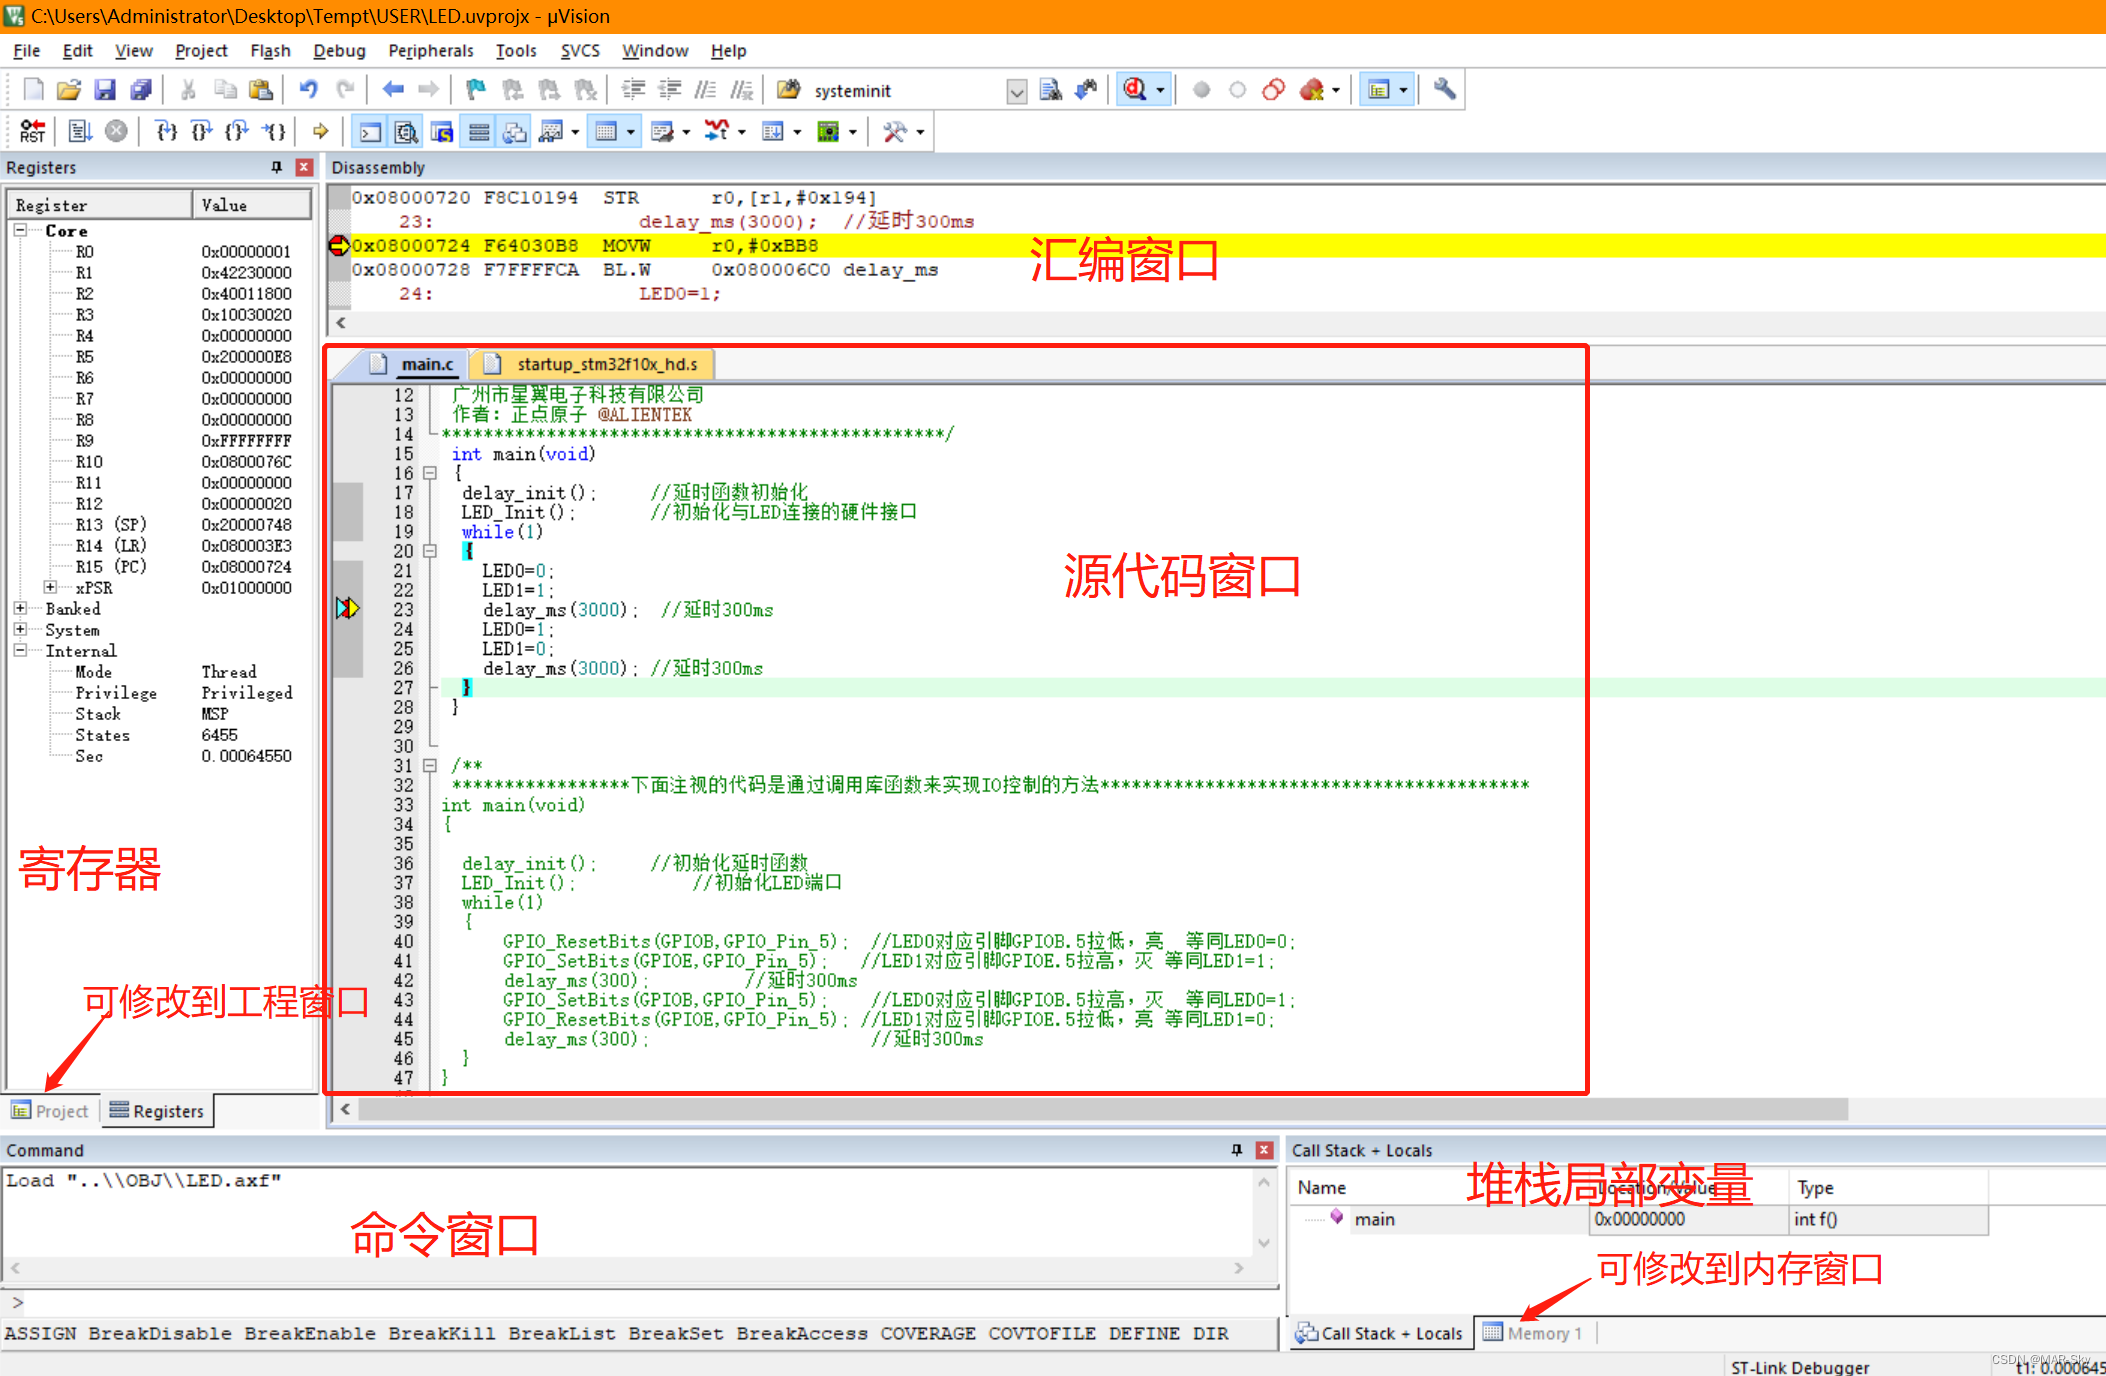Show next statement with yellow arrow
The width and height of the screenshot is (2106, 1376).
(320, 131)
